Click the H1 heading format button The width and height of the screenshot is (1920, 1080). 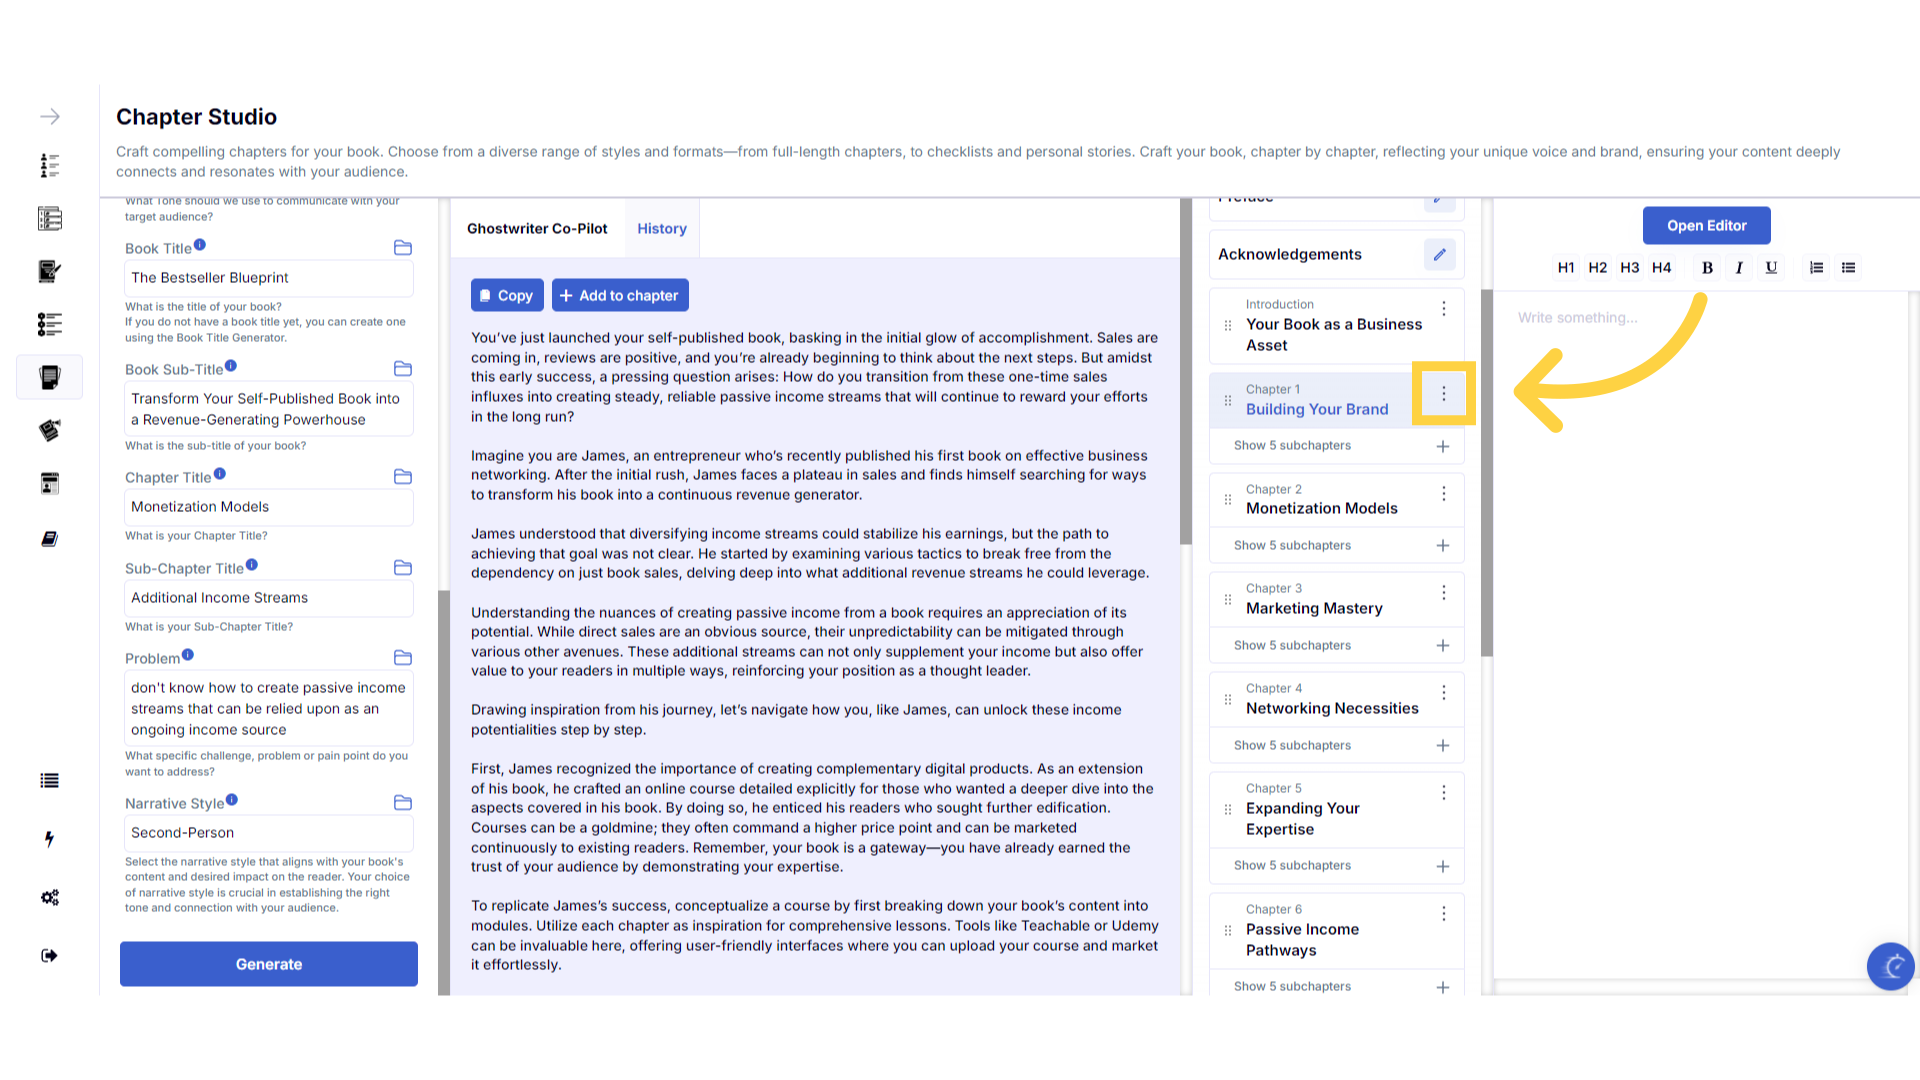(x=1565, y=267)
